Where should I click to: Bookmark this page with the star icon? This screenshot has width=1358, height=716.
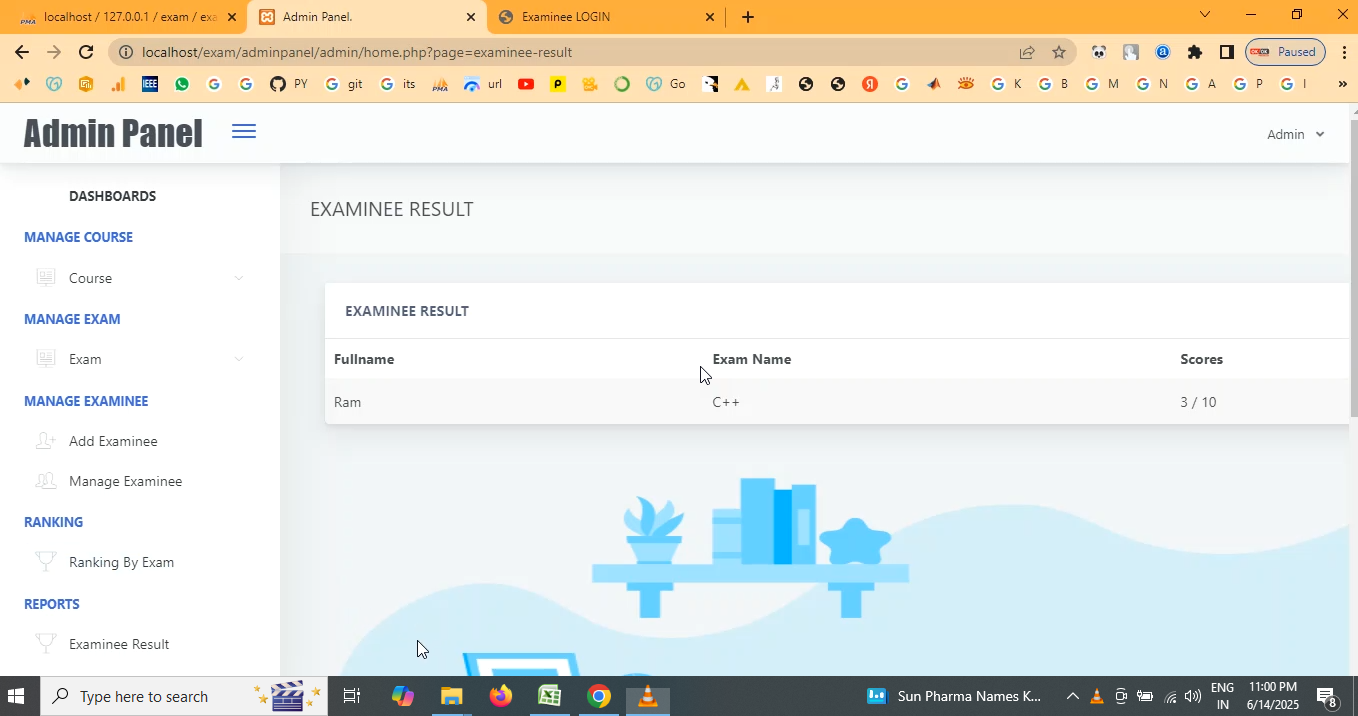tap(1059, 52)
